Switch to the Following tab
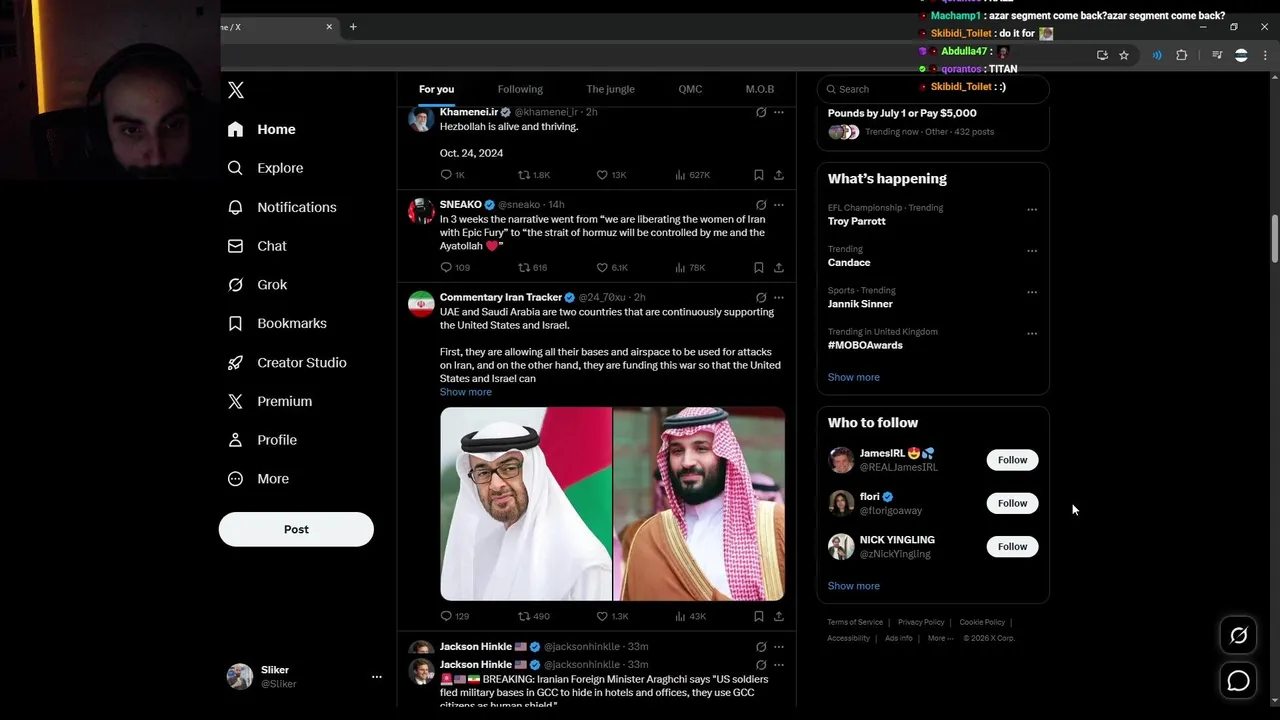The height and width of the screenshot is (720, 1280). point(520,89)
